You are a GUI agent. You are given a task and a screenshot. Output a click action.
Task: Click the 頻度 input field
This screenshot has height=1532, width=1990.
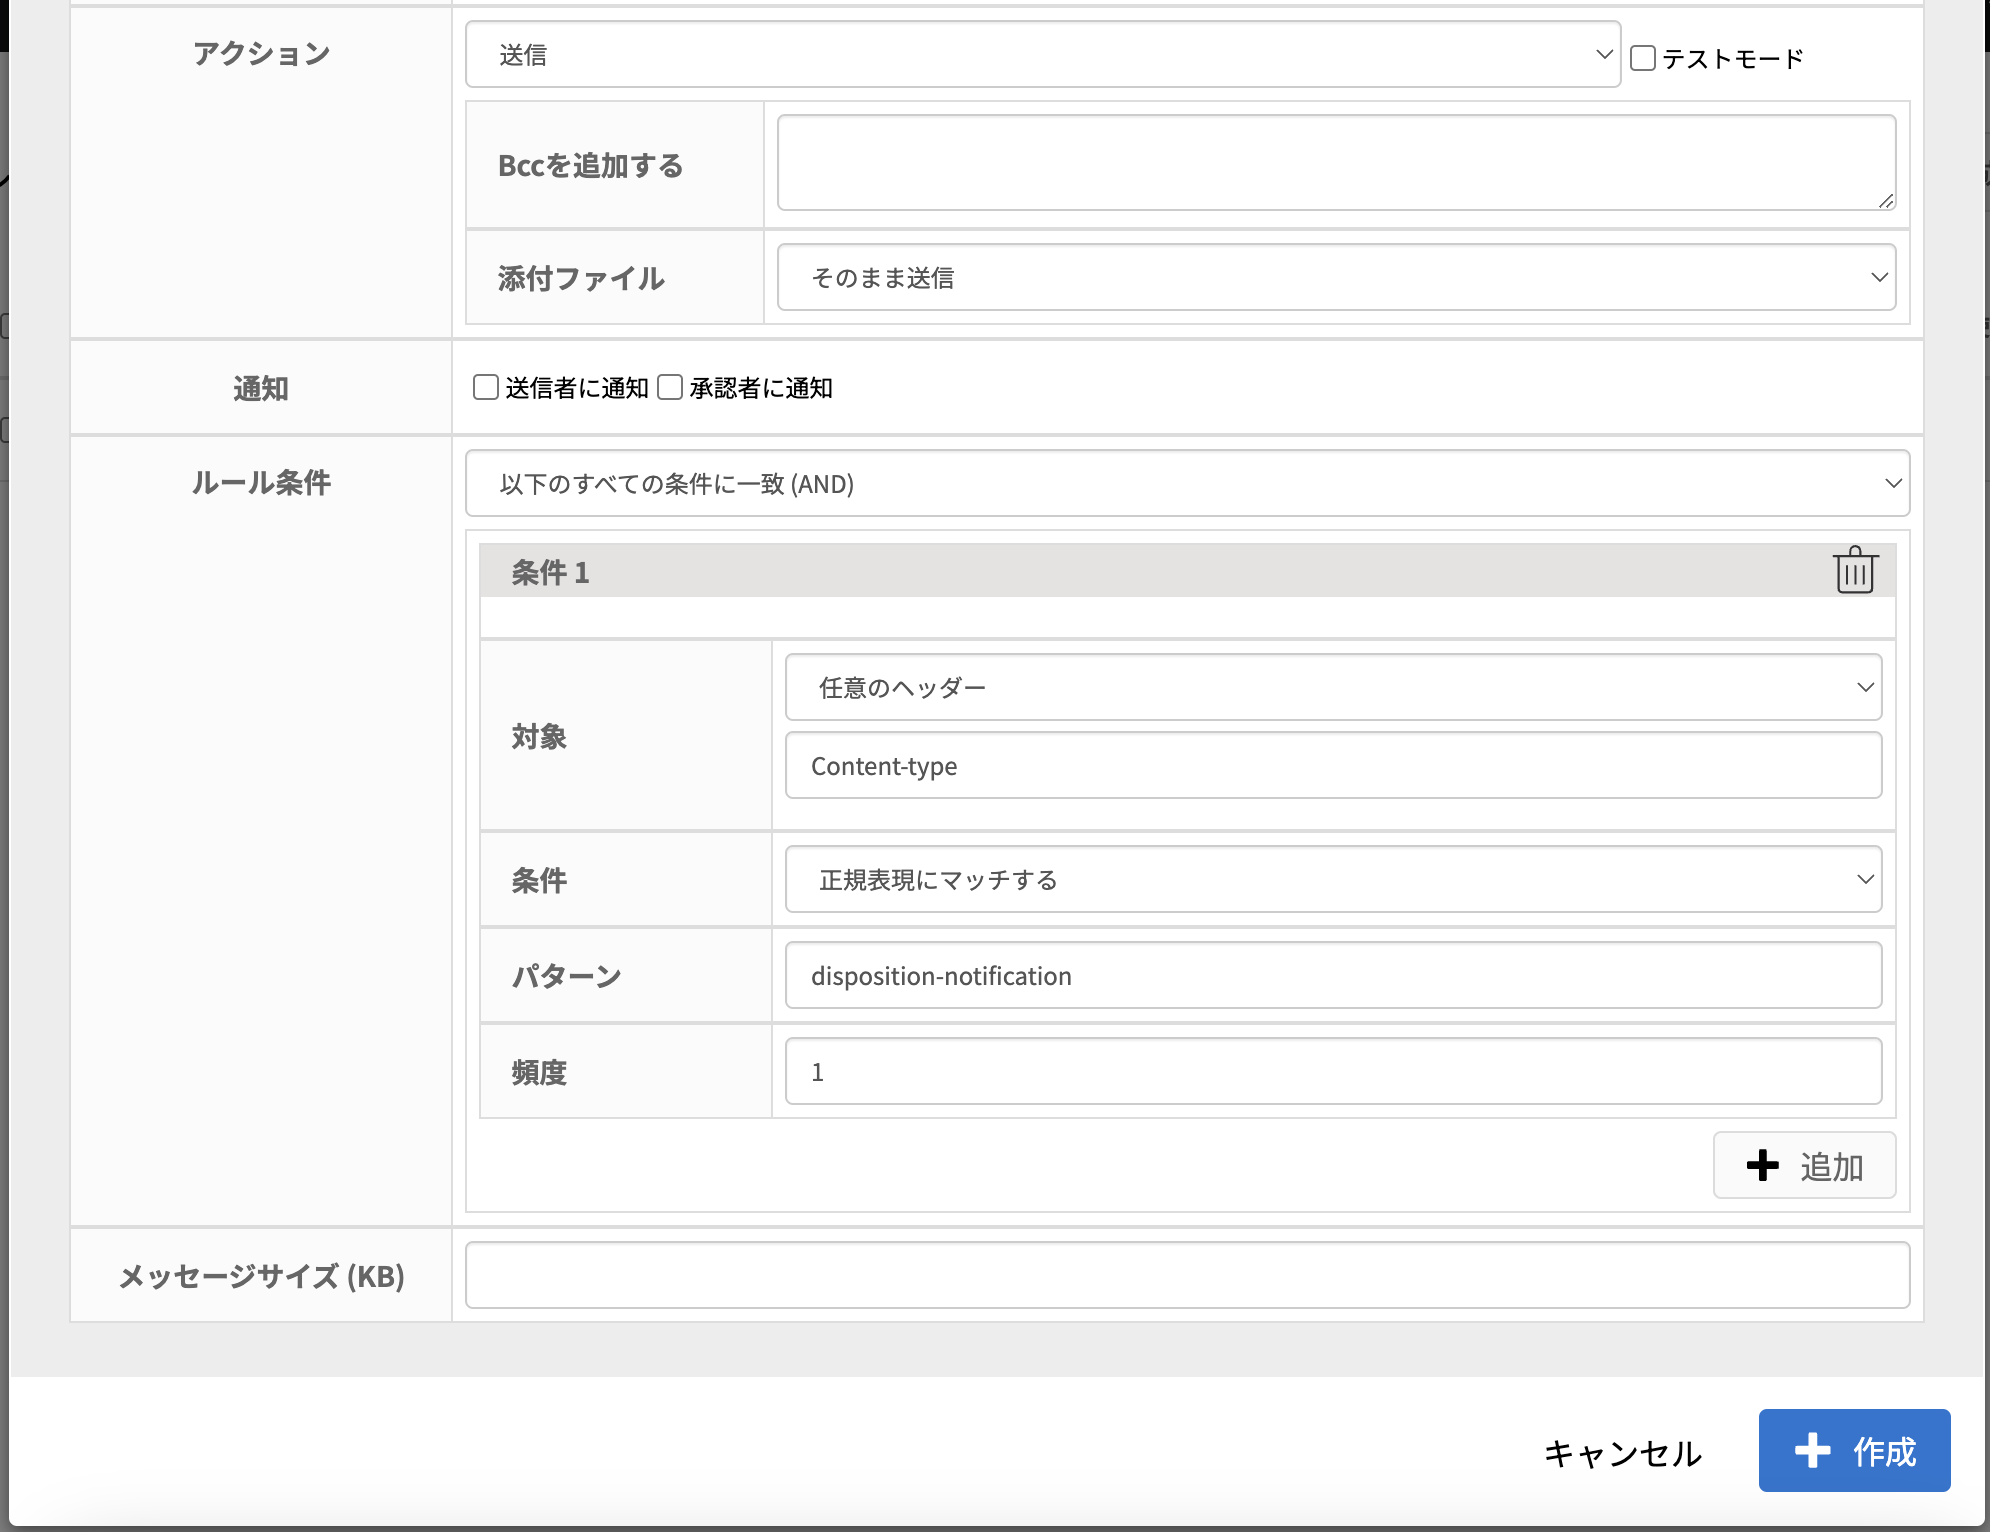point(1332,1072)
